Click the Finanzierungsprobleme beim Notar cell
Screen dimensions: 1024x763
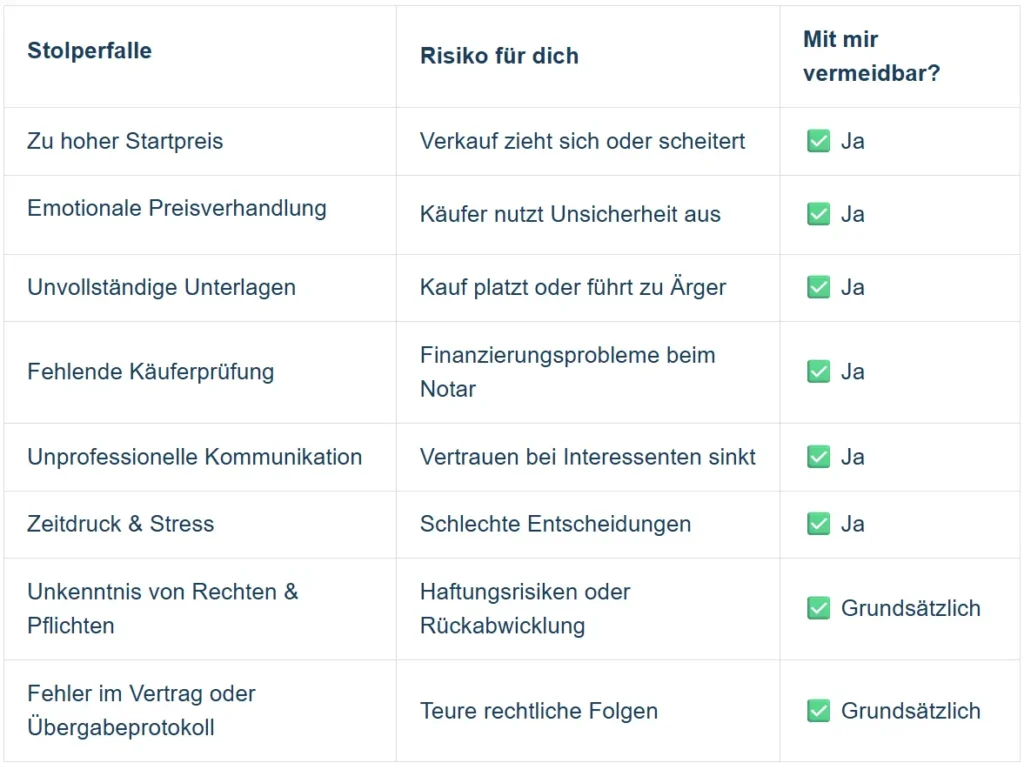click(x=567, y=372)
